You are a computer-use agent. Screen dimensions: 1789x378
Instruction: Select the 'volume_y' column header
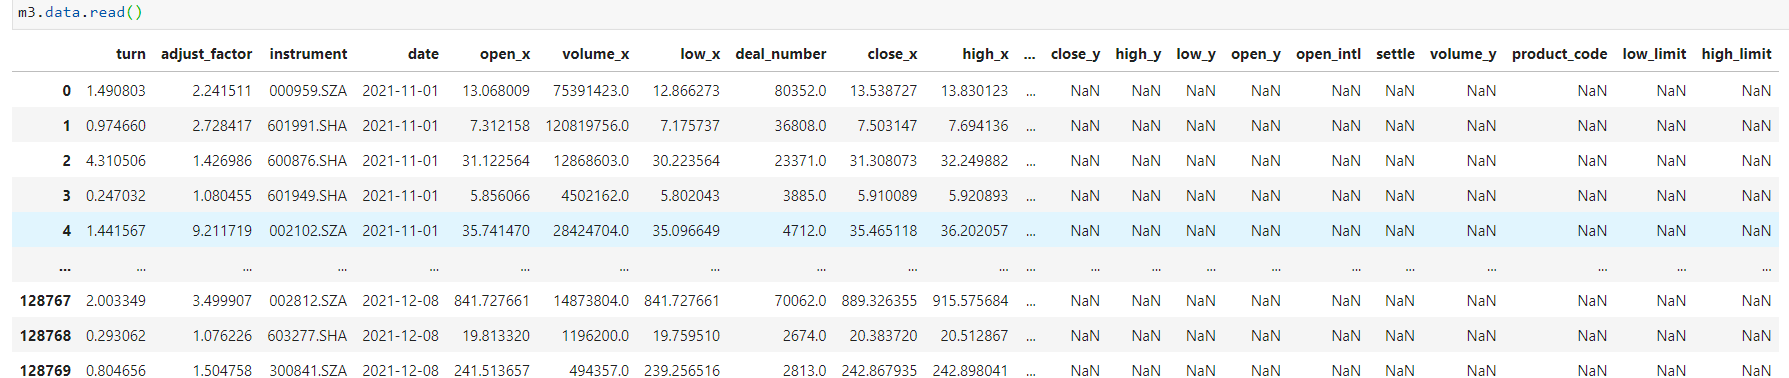[1463, 54]
